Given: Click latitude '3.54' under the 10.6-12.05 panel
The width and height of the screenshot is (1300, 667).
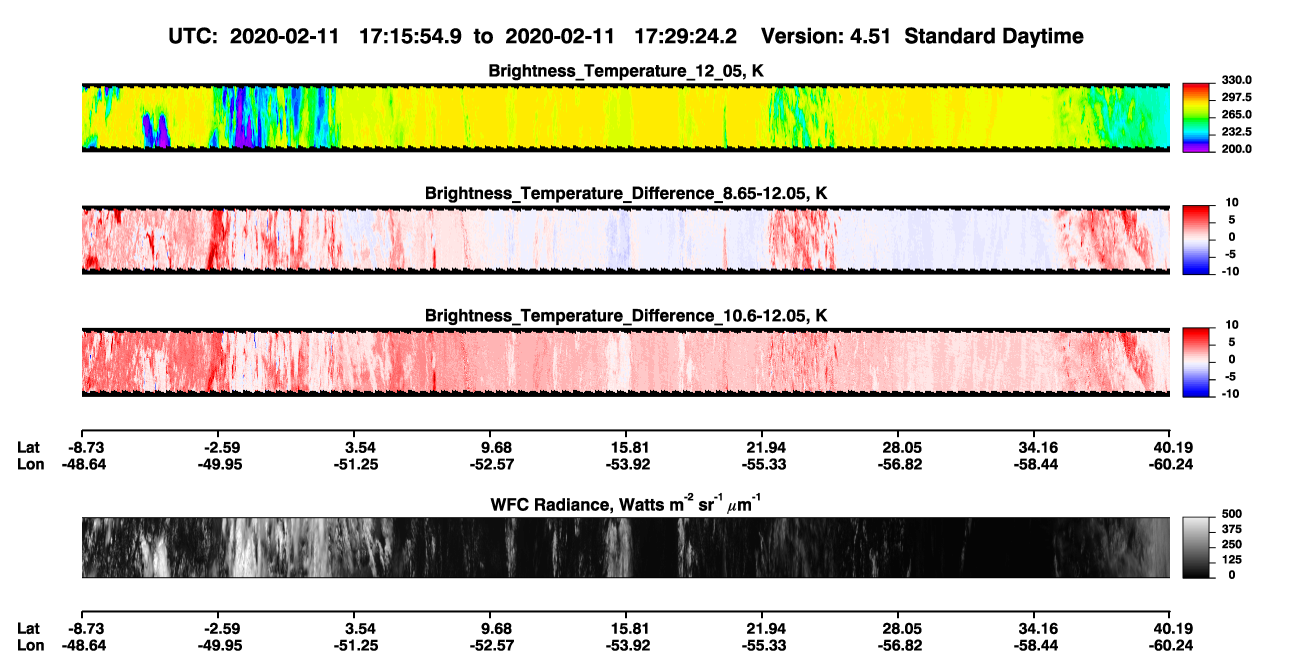Looking at the screenshot, I should [x=353, y=447].
